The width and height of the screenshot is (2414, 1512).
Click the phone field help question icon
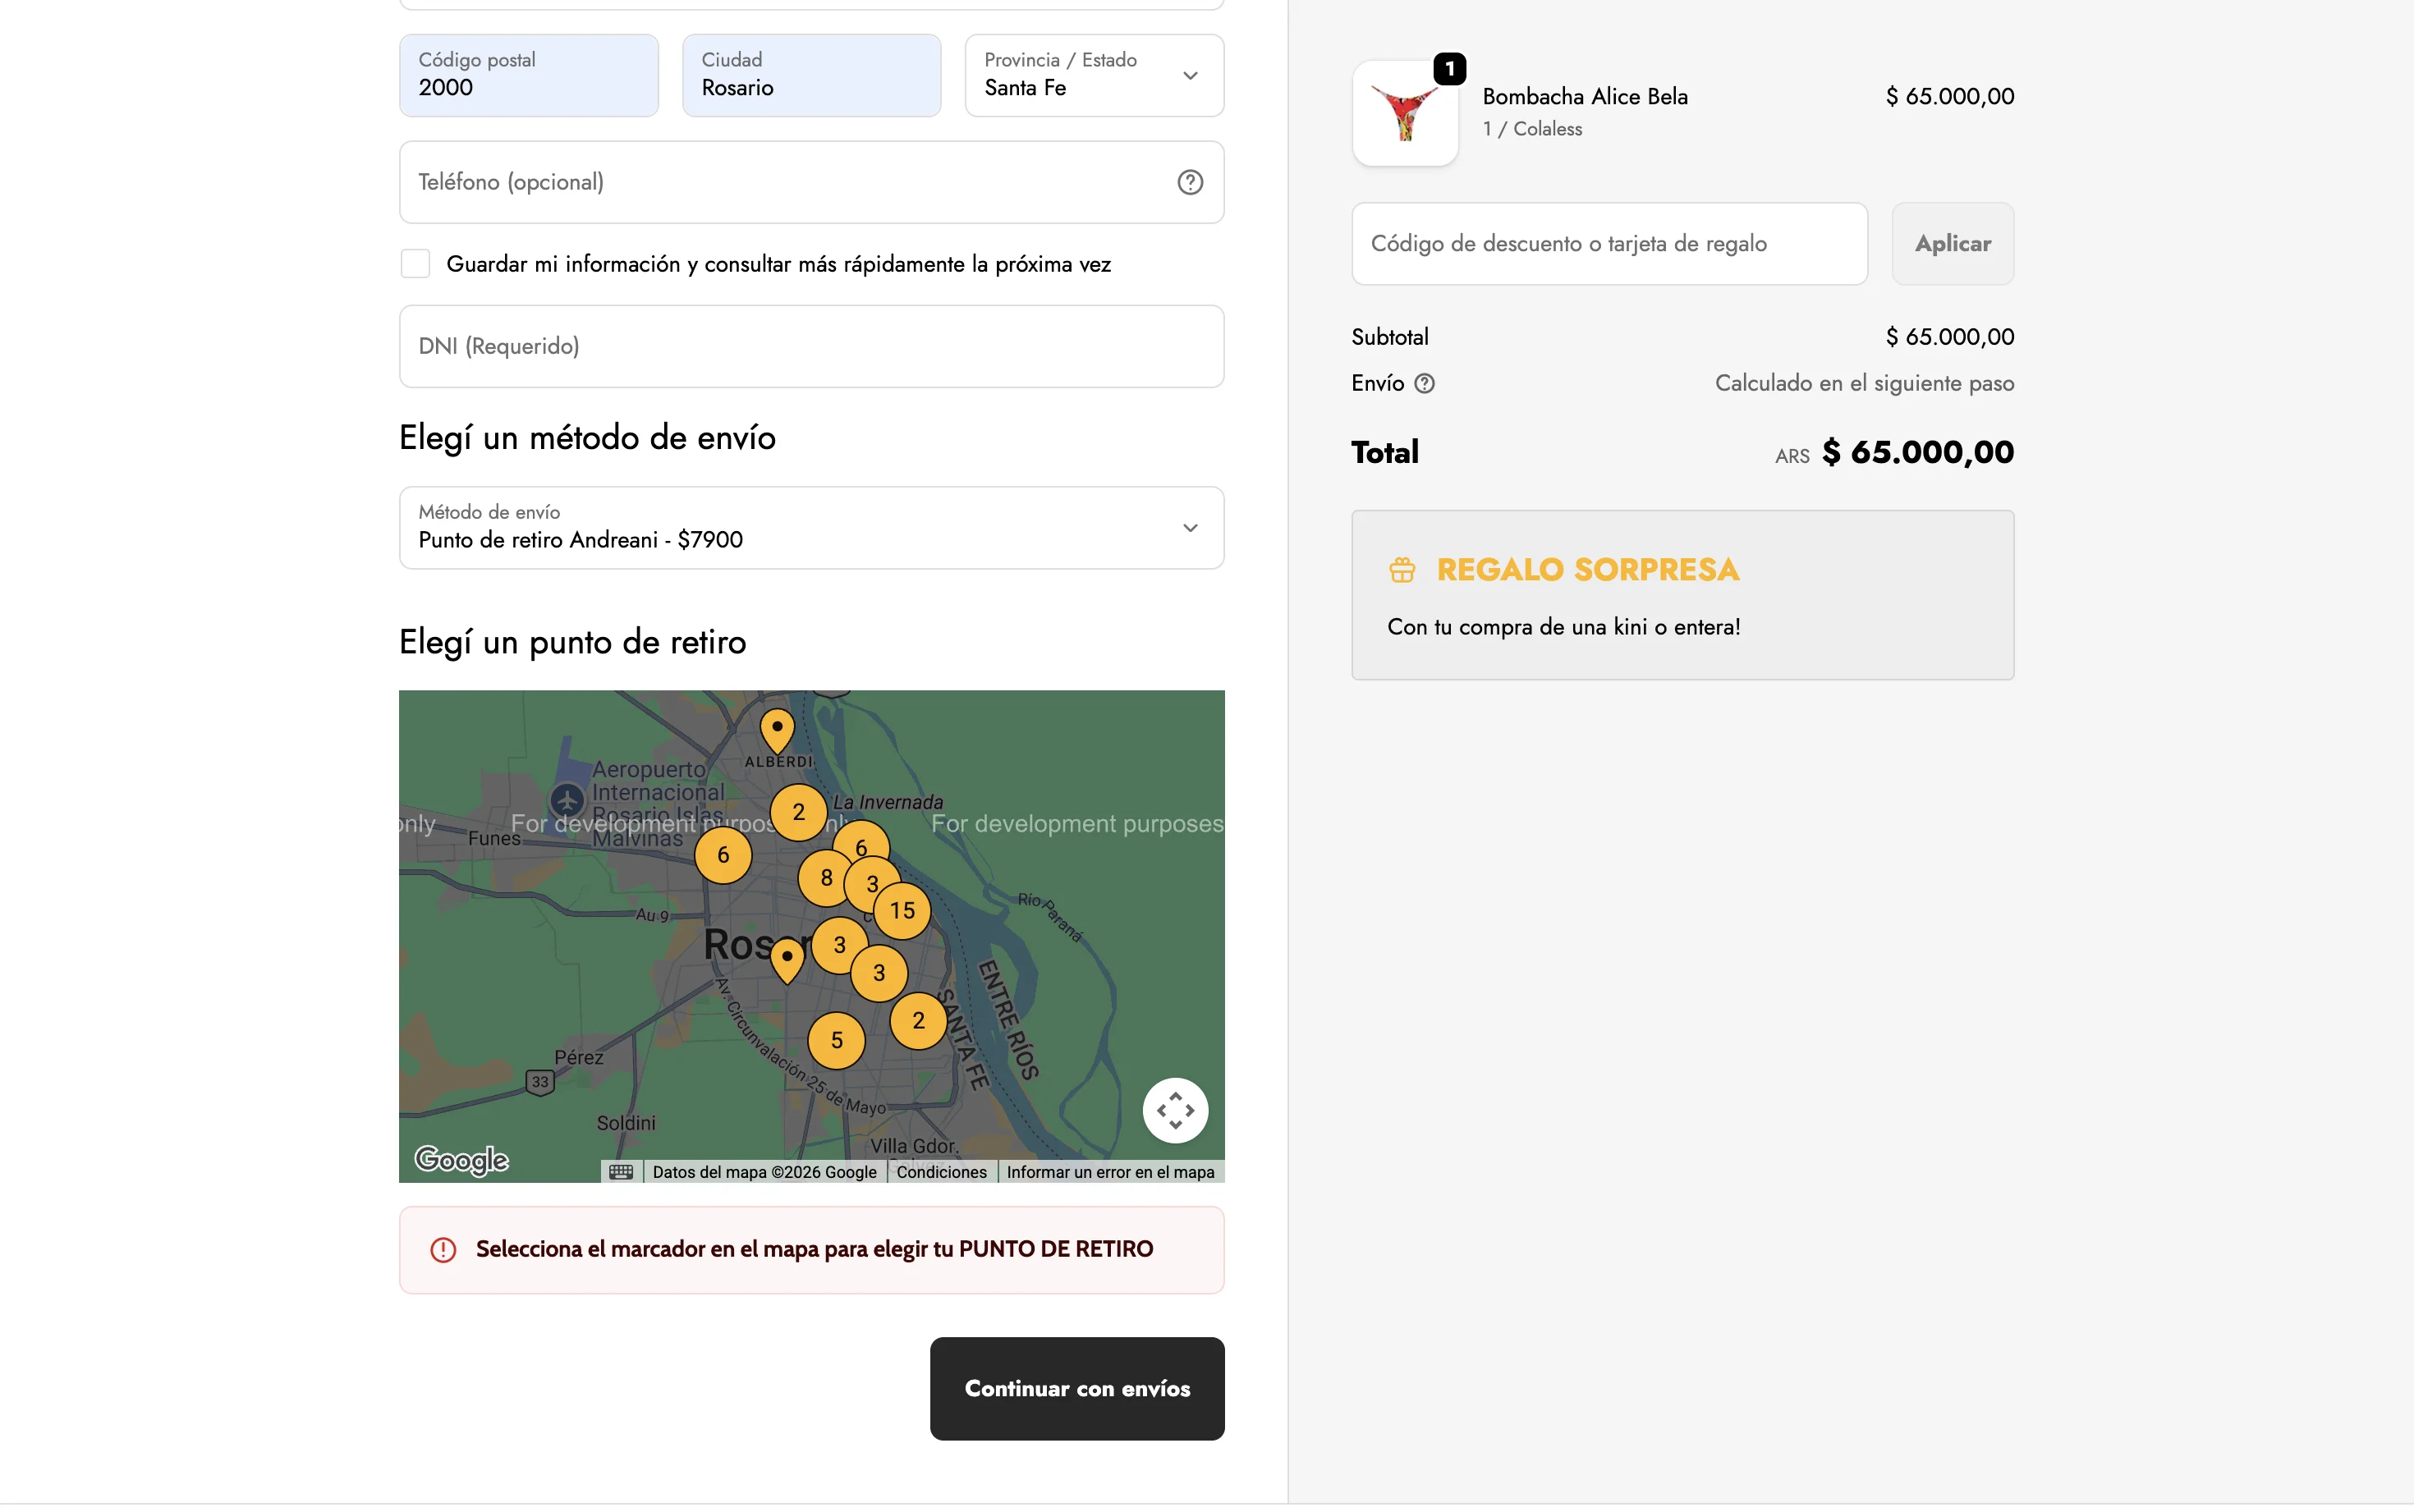(x=1189, y=182)
